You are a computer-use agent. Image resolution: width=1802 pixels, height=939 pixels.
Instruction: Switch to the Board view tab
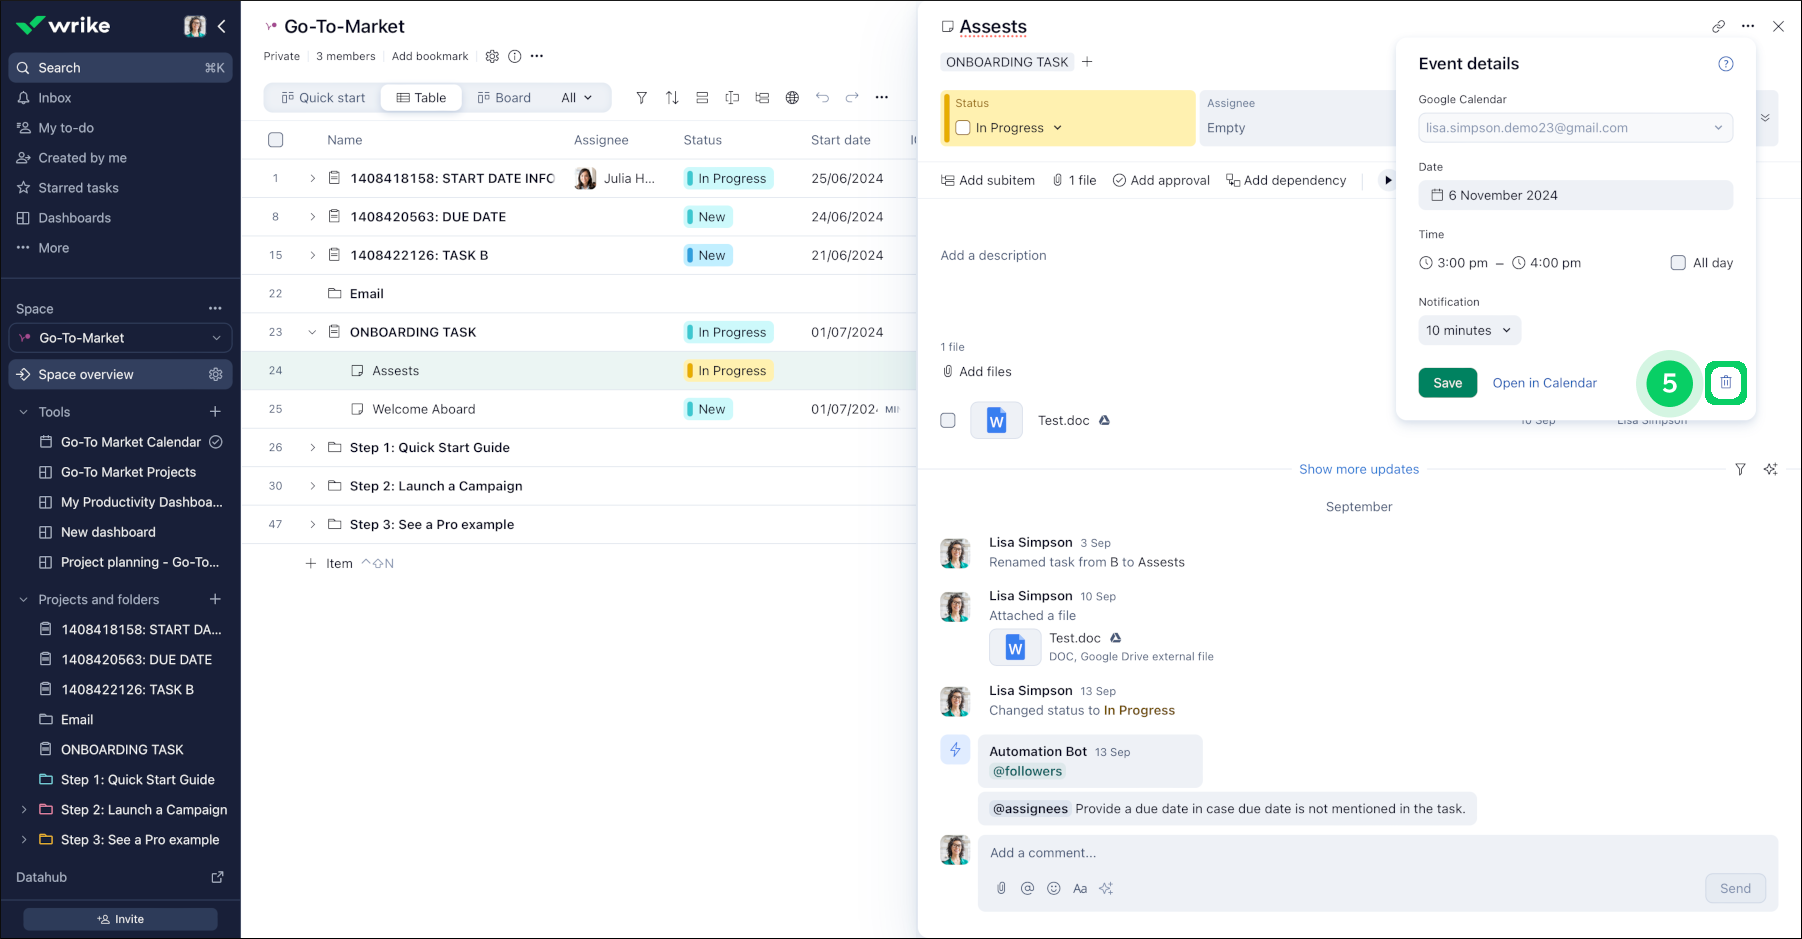[504, 98]
